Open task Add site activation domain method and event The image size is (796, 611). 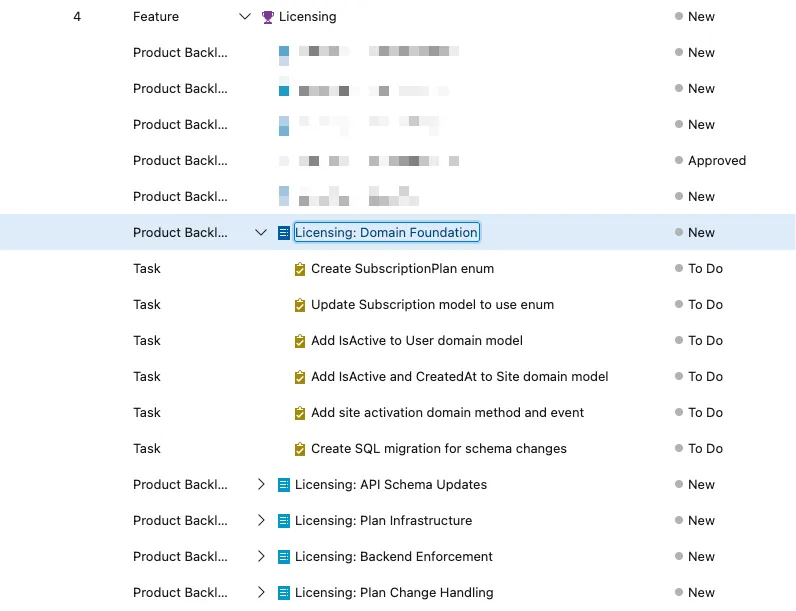[447, 413]
